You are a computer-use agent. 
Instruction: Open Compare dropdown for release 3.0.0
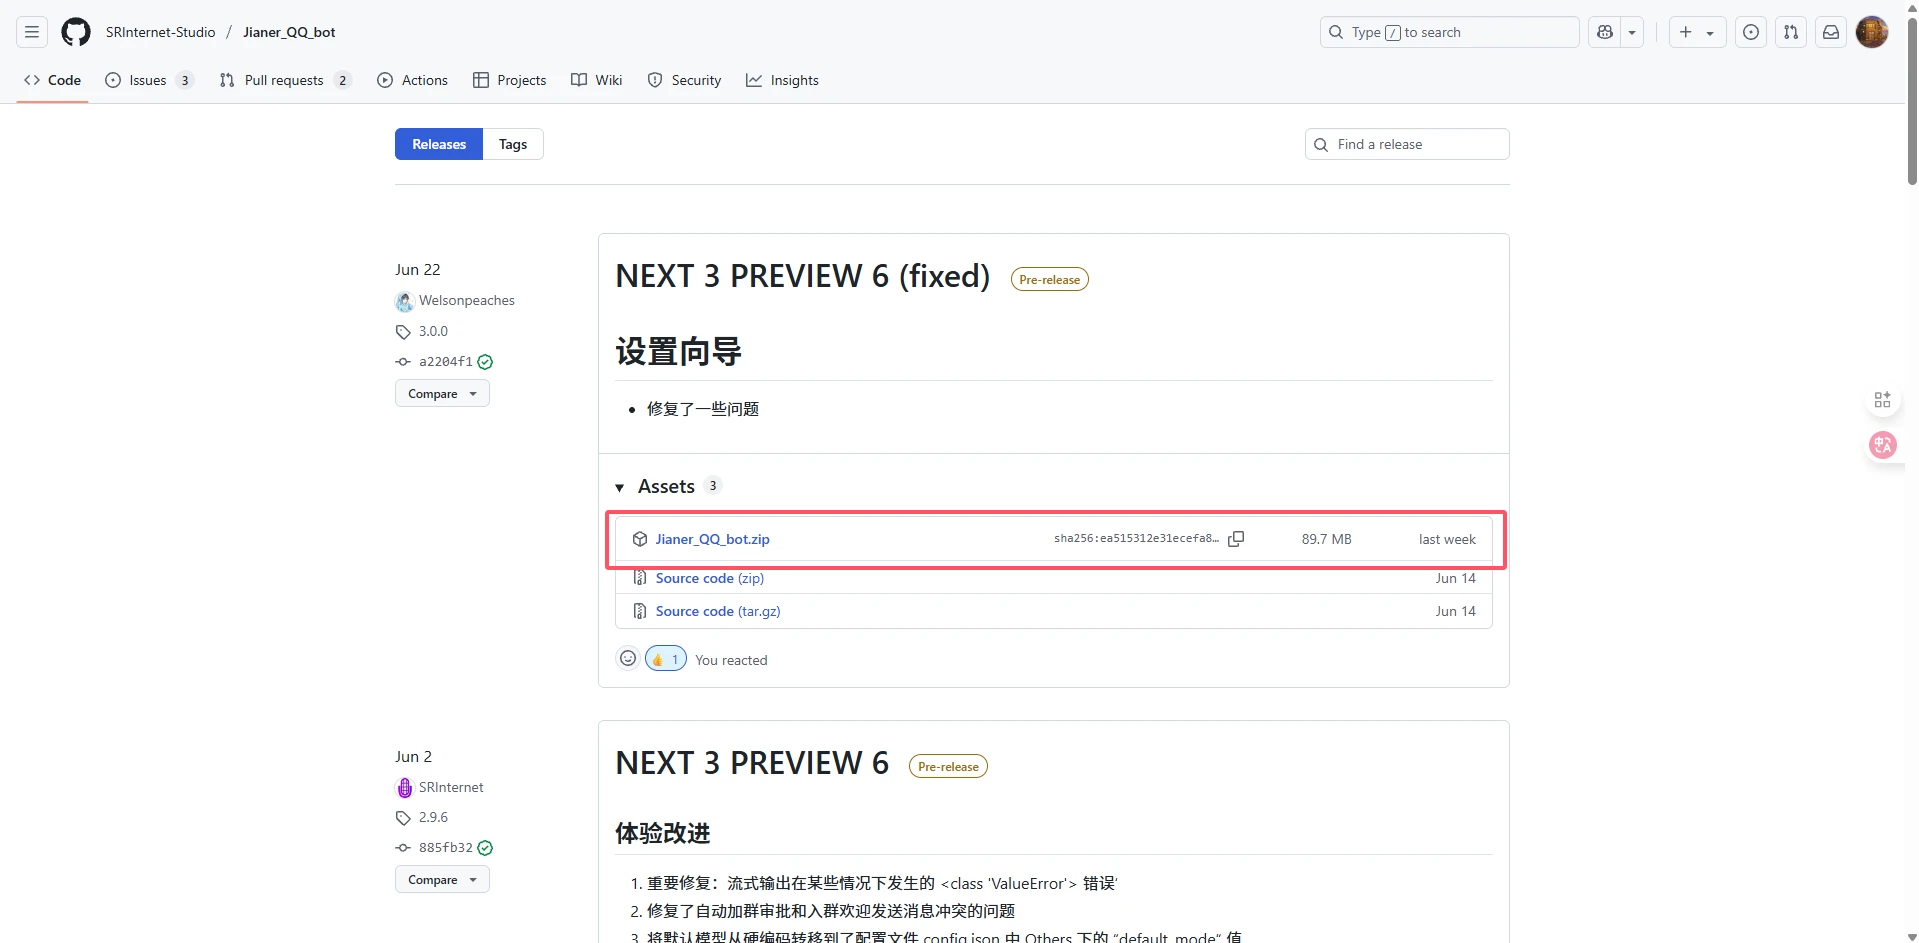click(x=442, y=394)
